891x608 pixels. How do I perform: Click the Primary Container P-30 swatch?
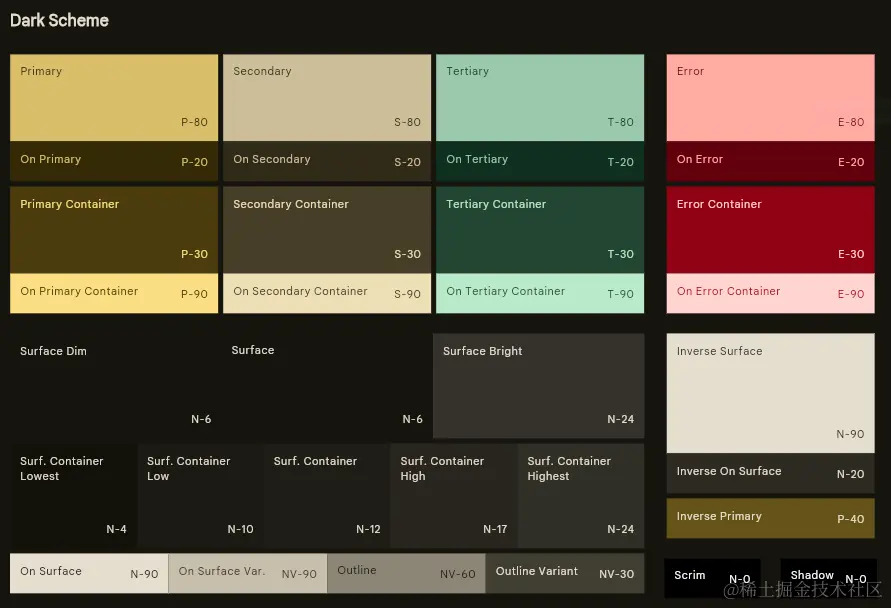114,230
